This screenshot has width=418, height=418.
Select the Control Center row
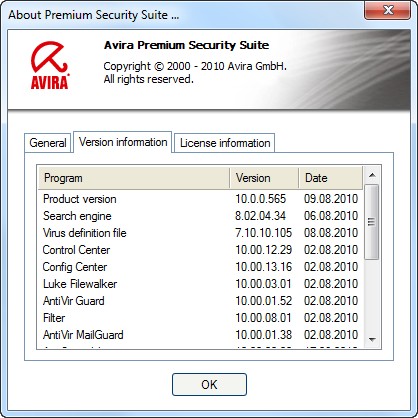pos(201,250)
